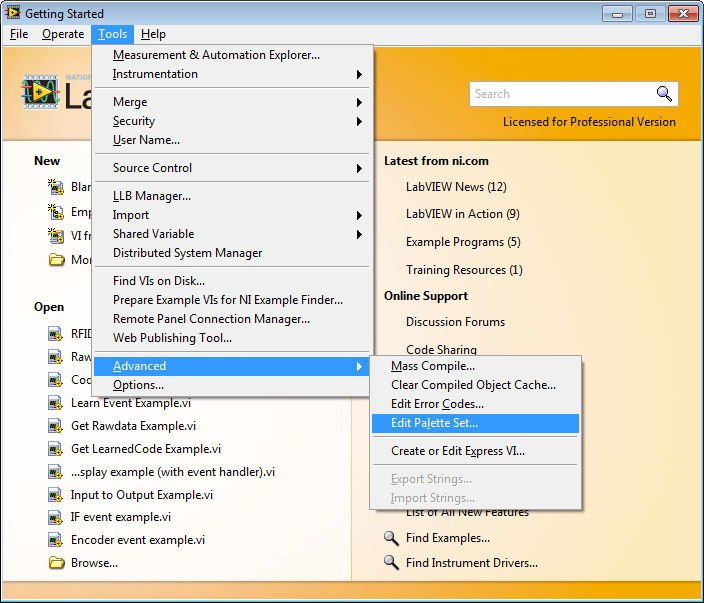Launch the Web Publishing Tool
704x603 pixels.
[x=232, y=338]
